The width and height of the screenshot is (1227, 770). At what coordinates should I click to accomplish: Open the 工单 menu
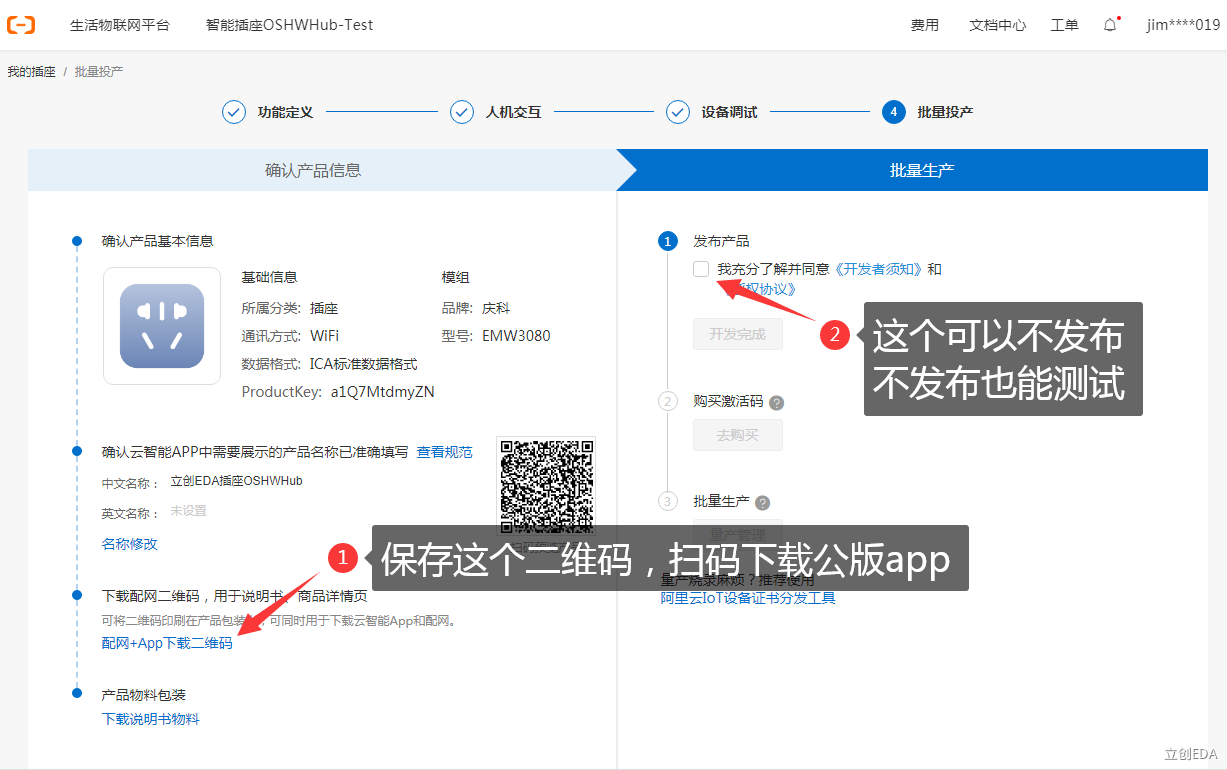pyautogui.click(x=1065, y=25)
